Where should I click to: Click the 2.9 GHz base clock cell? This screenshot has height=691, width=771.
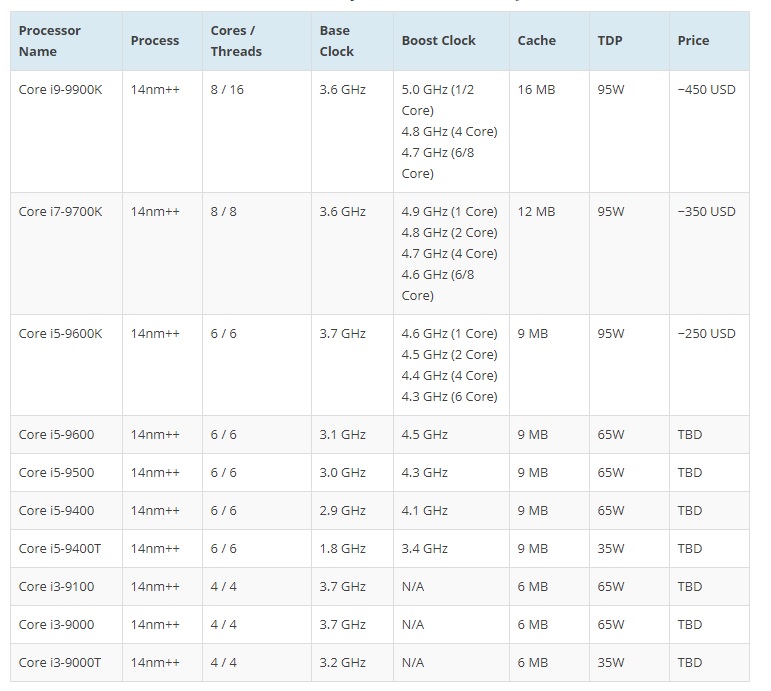tap(352, 510)
